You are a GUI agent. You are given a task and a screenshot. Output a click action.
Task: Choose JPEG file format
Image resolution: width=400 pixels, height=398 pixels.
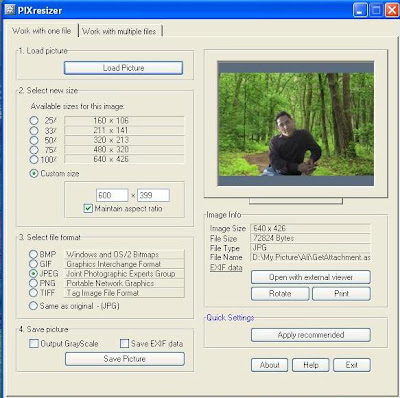pos(33,274)
